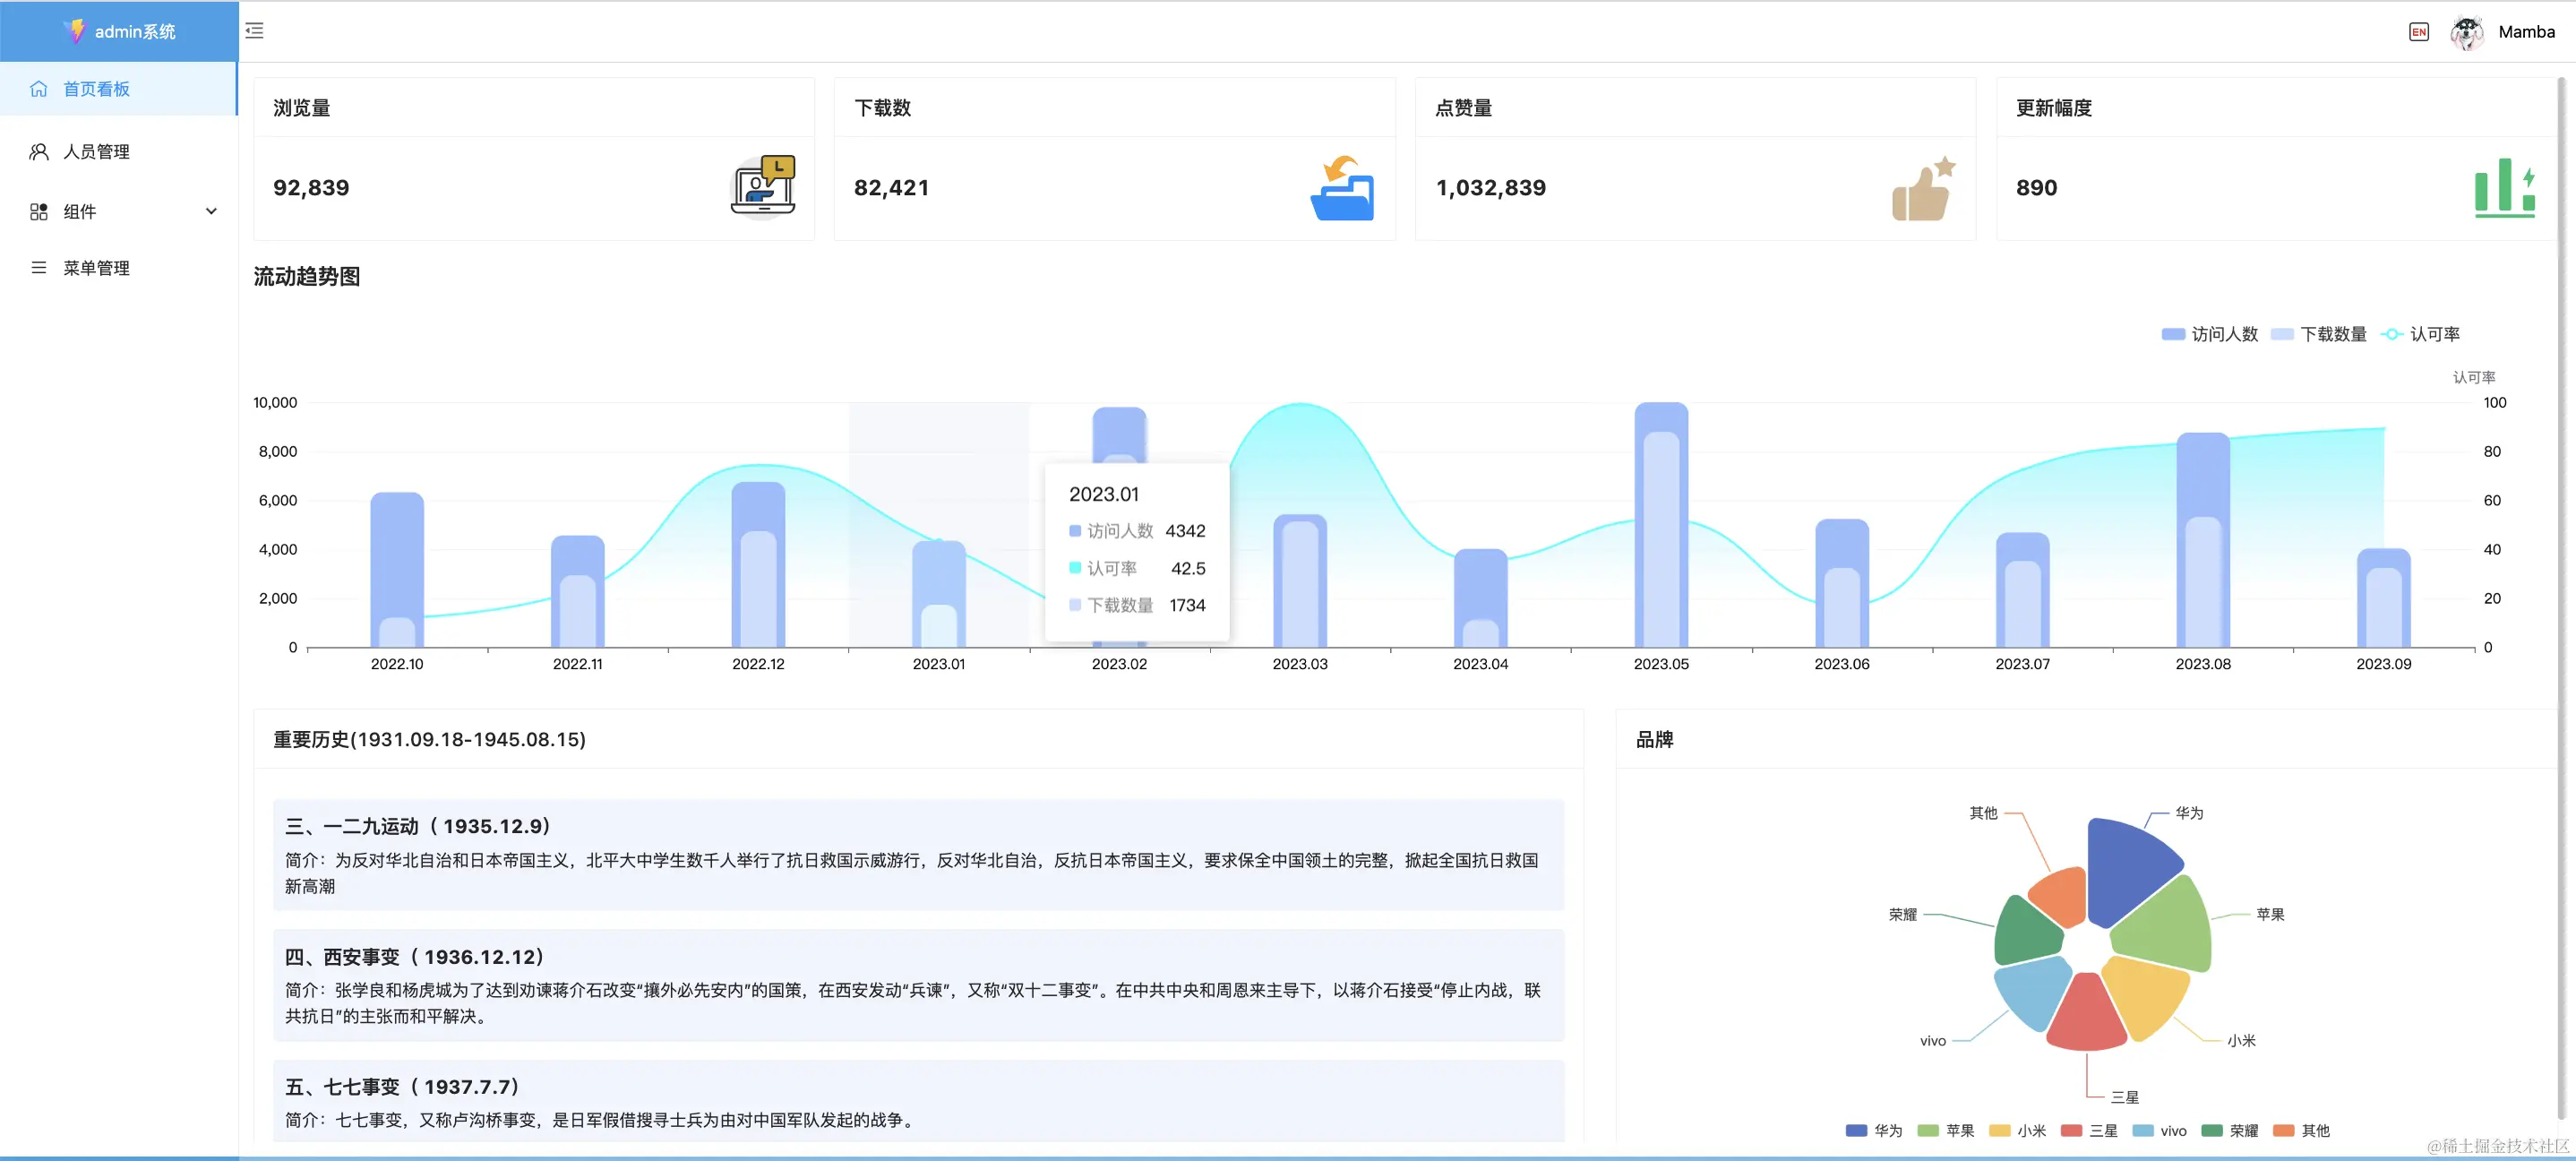Click the user avatar picture

[2467, 31]
